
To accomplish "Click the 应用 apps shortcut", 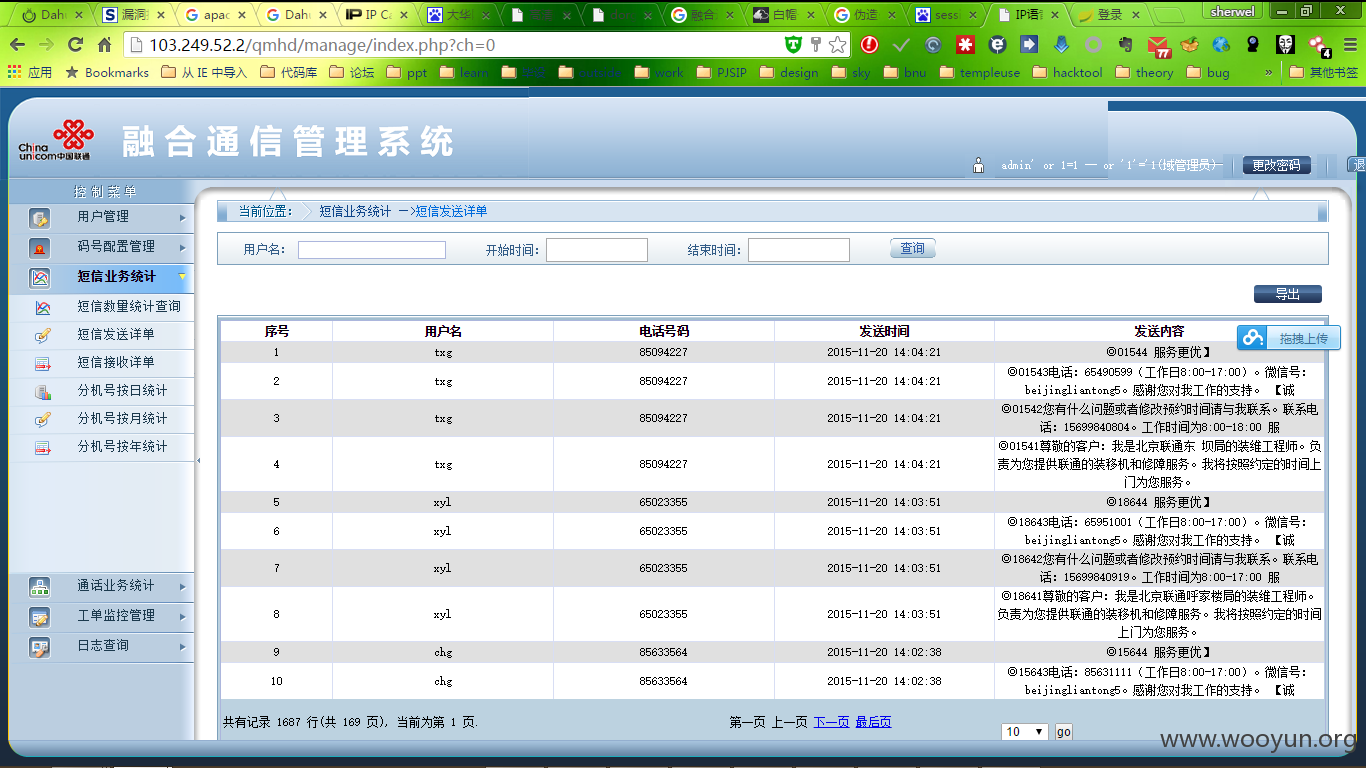I will point(29,72).
